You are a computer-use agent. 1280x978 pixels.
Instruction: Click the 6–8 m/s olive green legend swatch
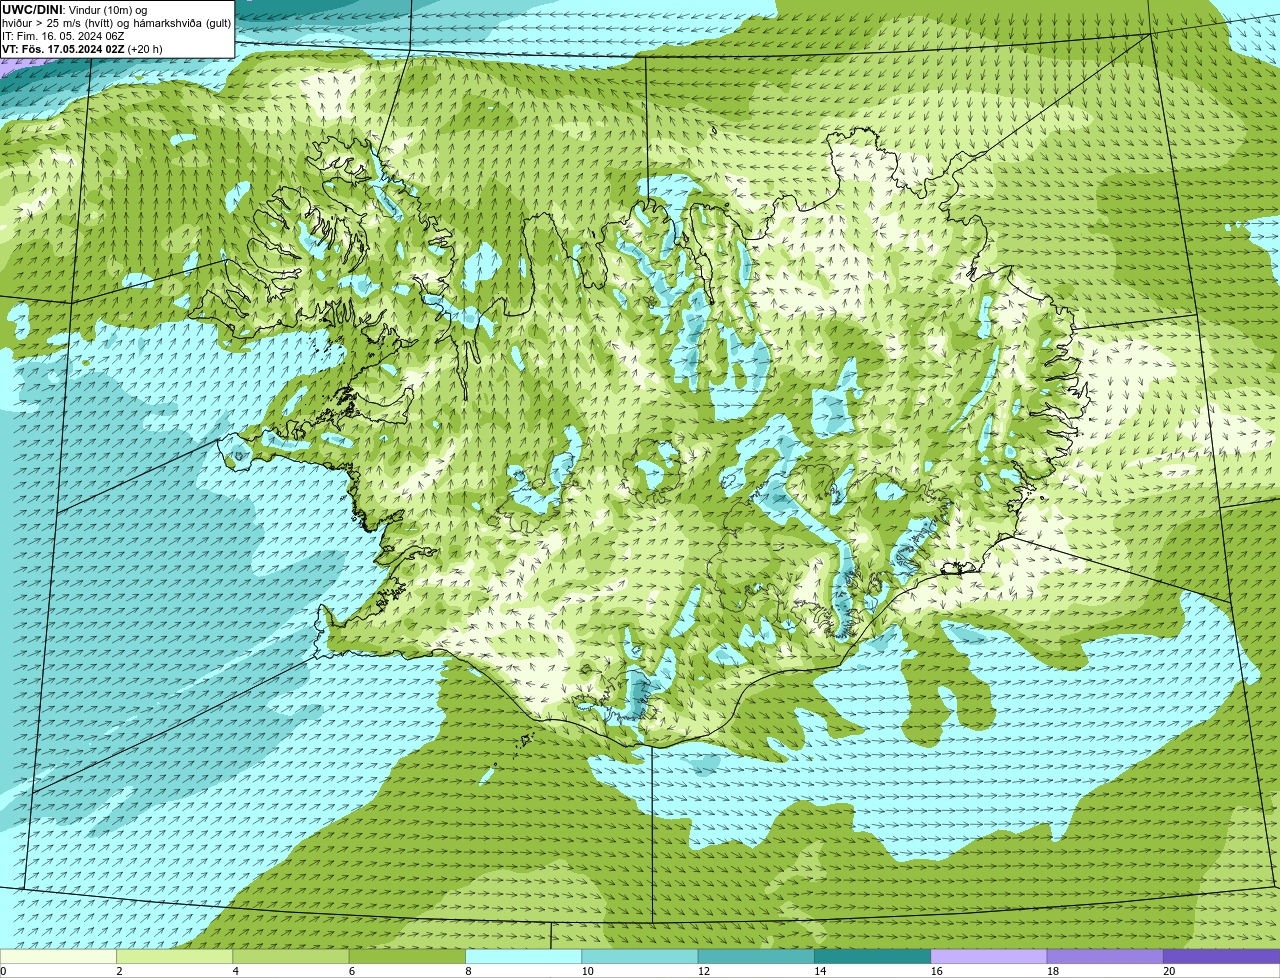point(408,956)
